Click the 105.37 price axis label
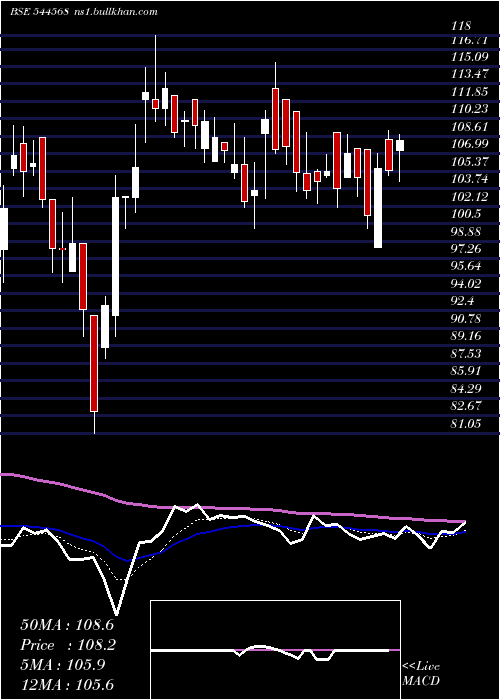Image resolution: width=500 pixels, height=700 pixels. (x=469, y=162)
